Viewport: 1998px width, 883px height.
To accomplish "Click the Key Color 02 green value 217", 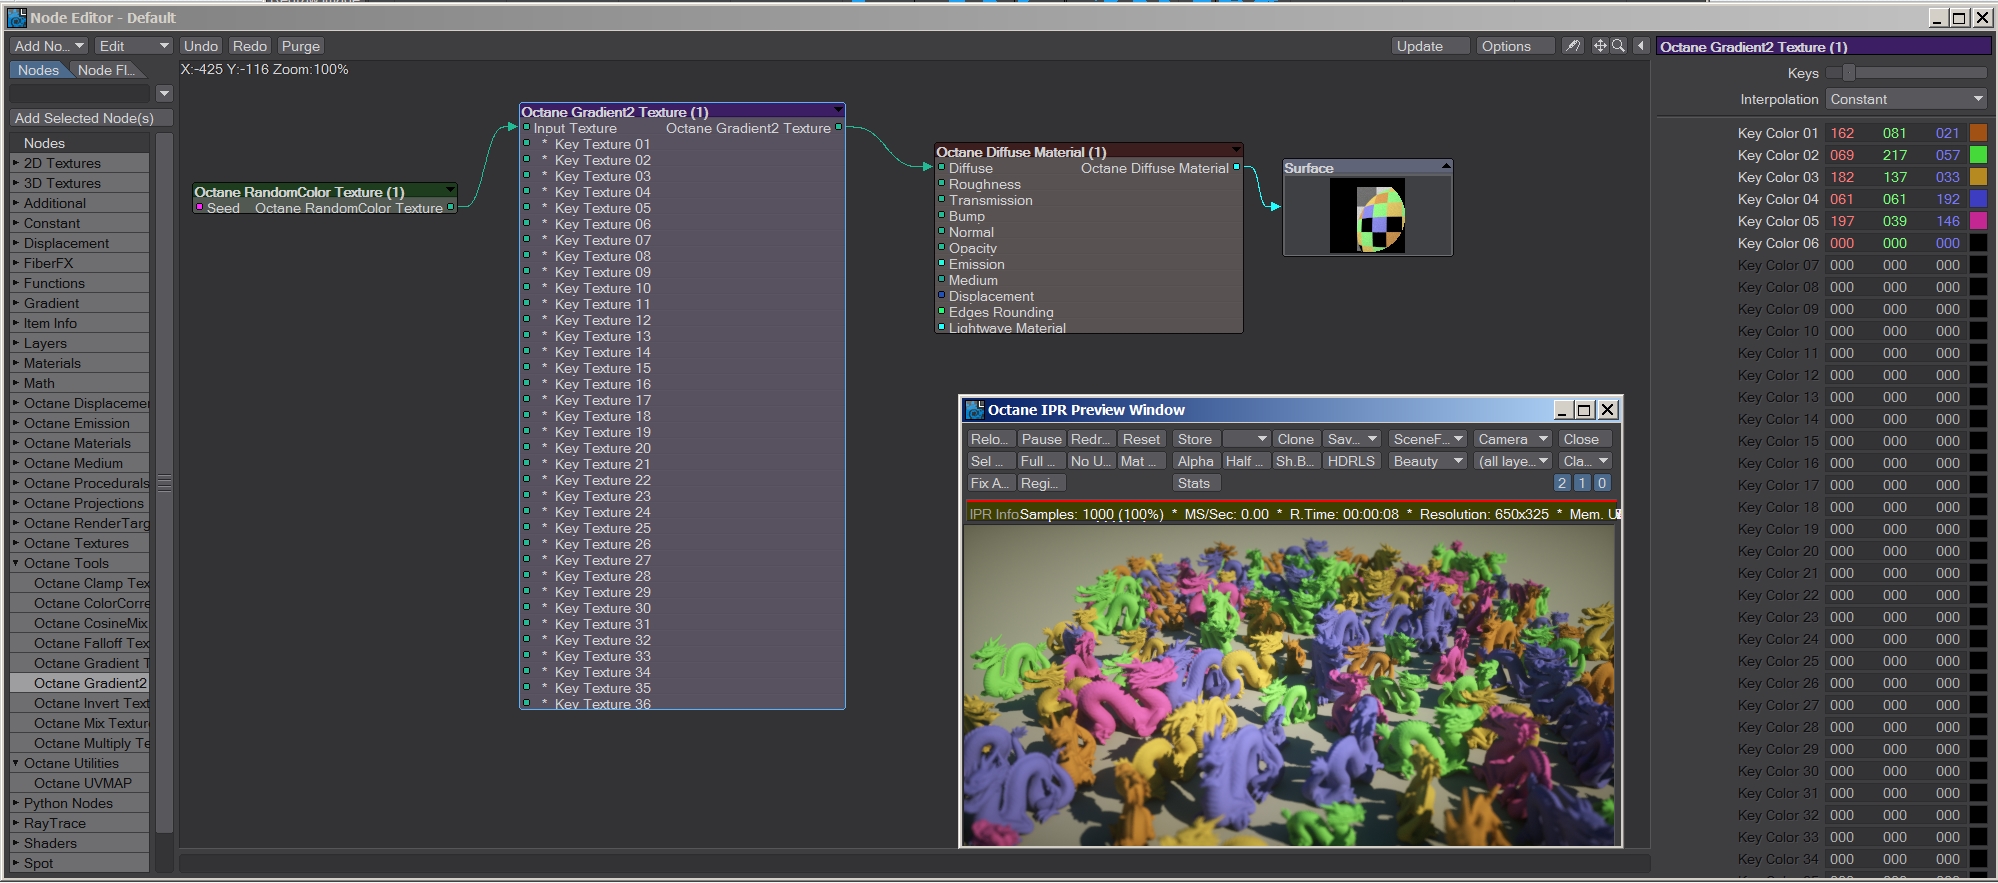I will 1894,155.
